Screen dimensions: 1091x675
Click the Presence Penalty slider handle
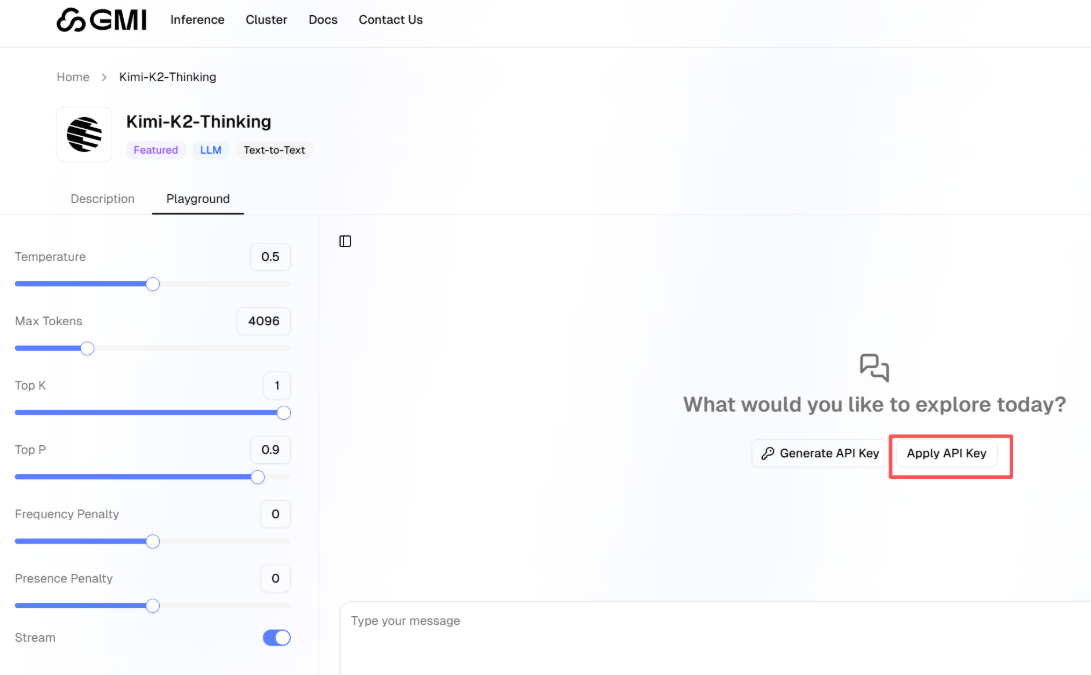coord(153,605)
